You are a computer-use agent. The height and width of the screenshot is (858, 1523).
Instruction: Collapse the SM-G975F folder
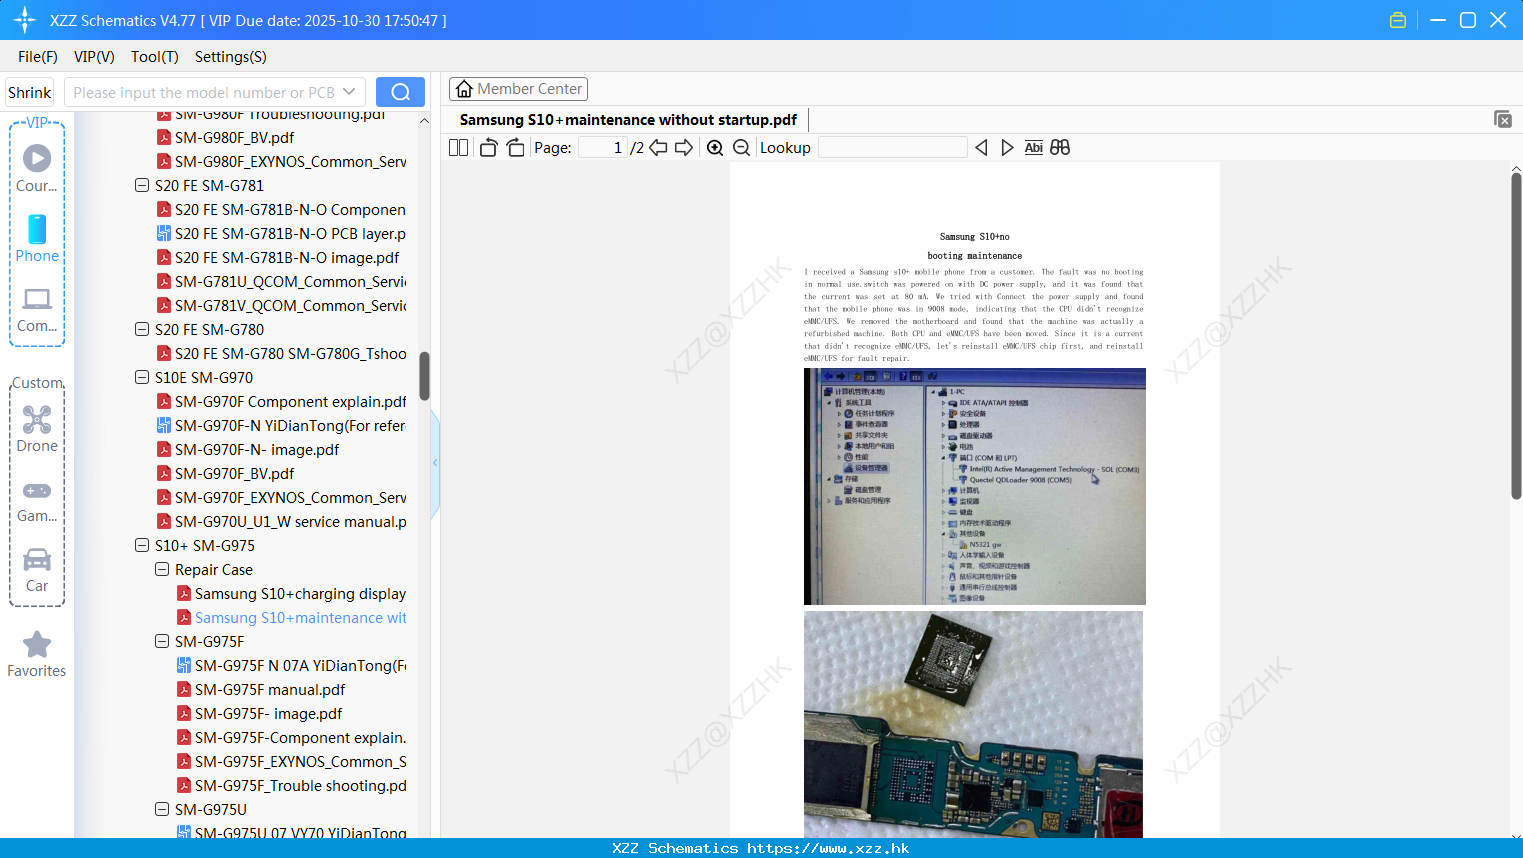[162, 641]
